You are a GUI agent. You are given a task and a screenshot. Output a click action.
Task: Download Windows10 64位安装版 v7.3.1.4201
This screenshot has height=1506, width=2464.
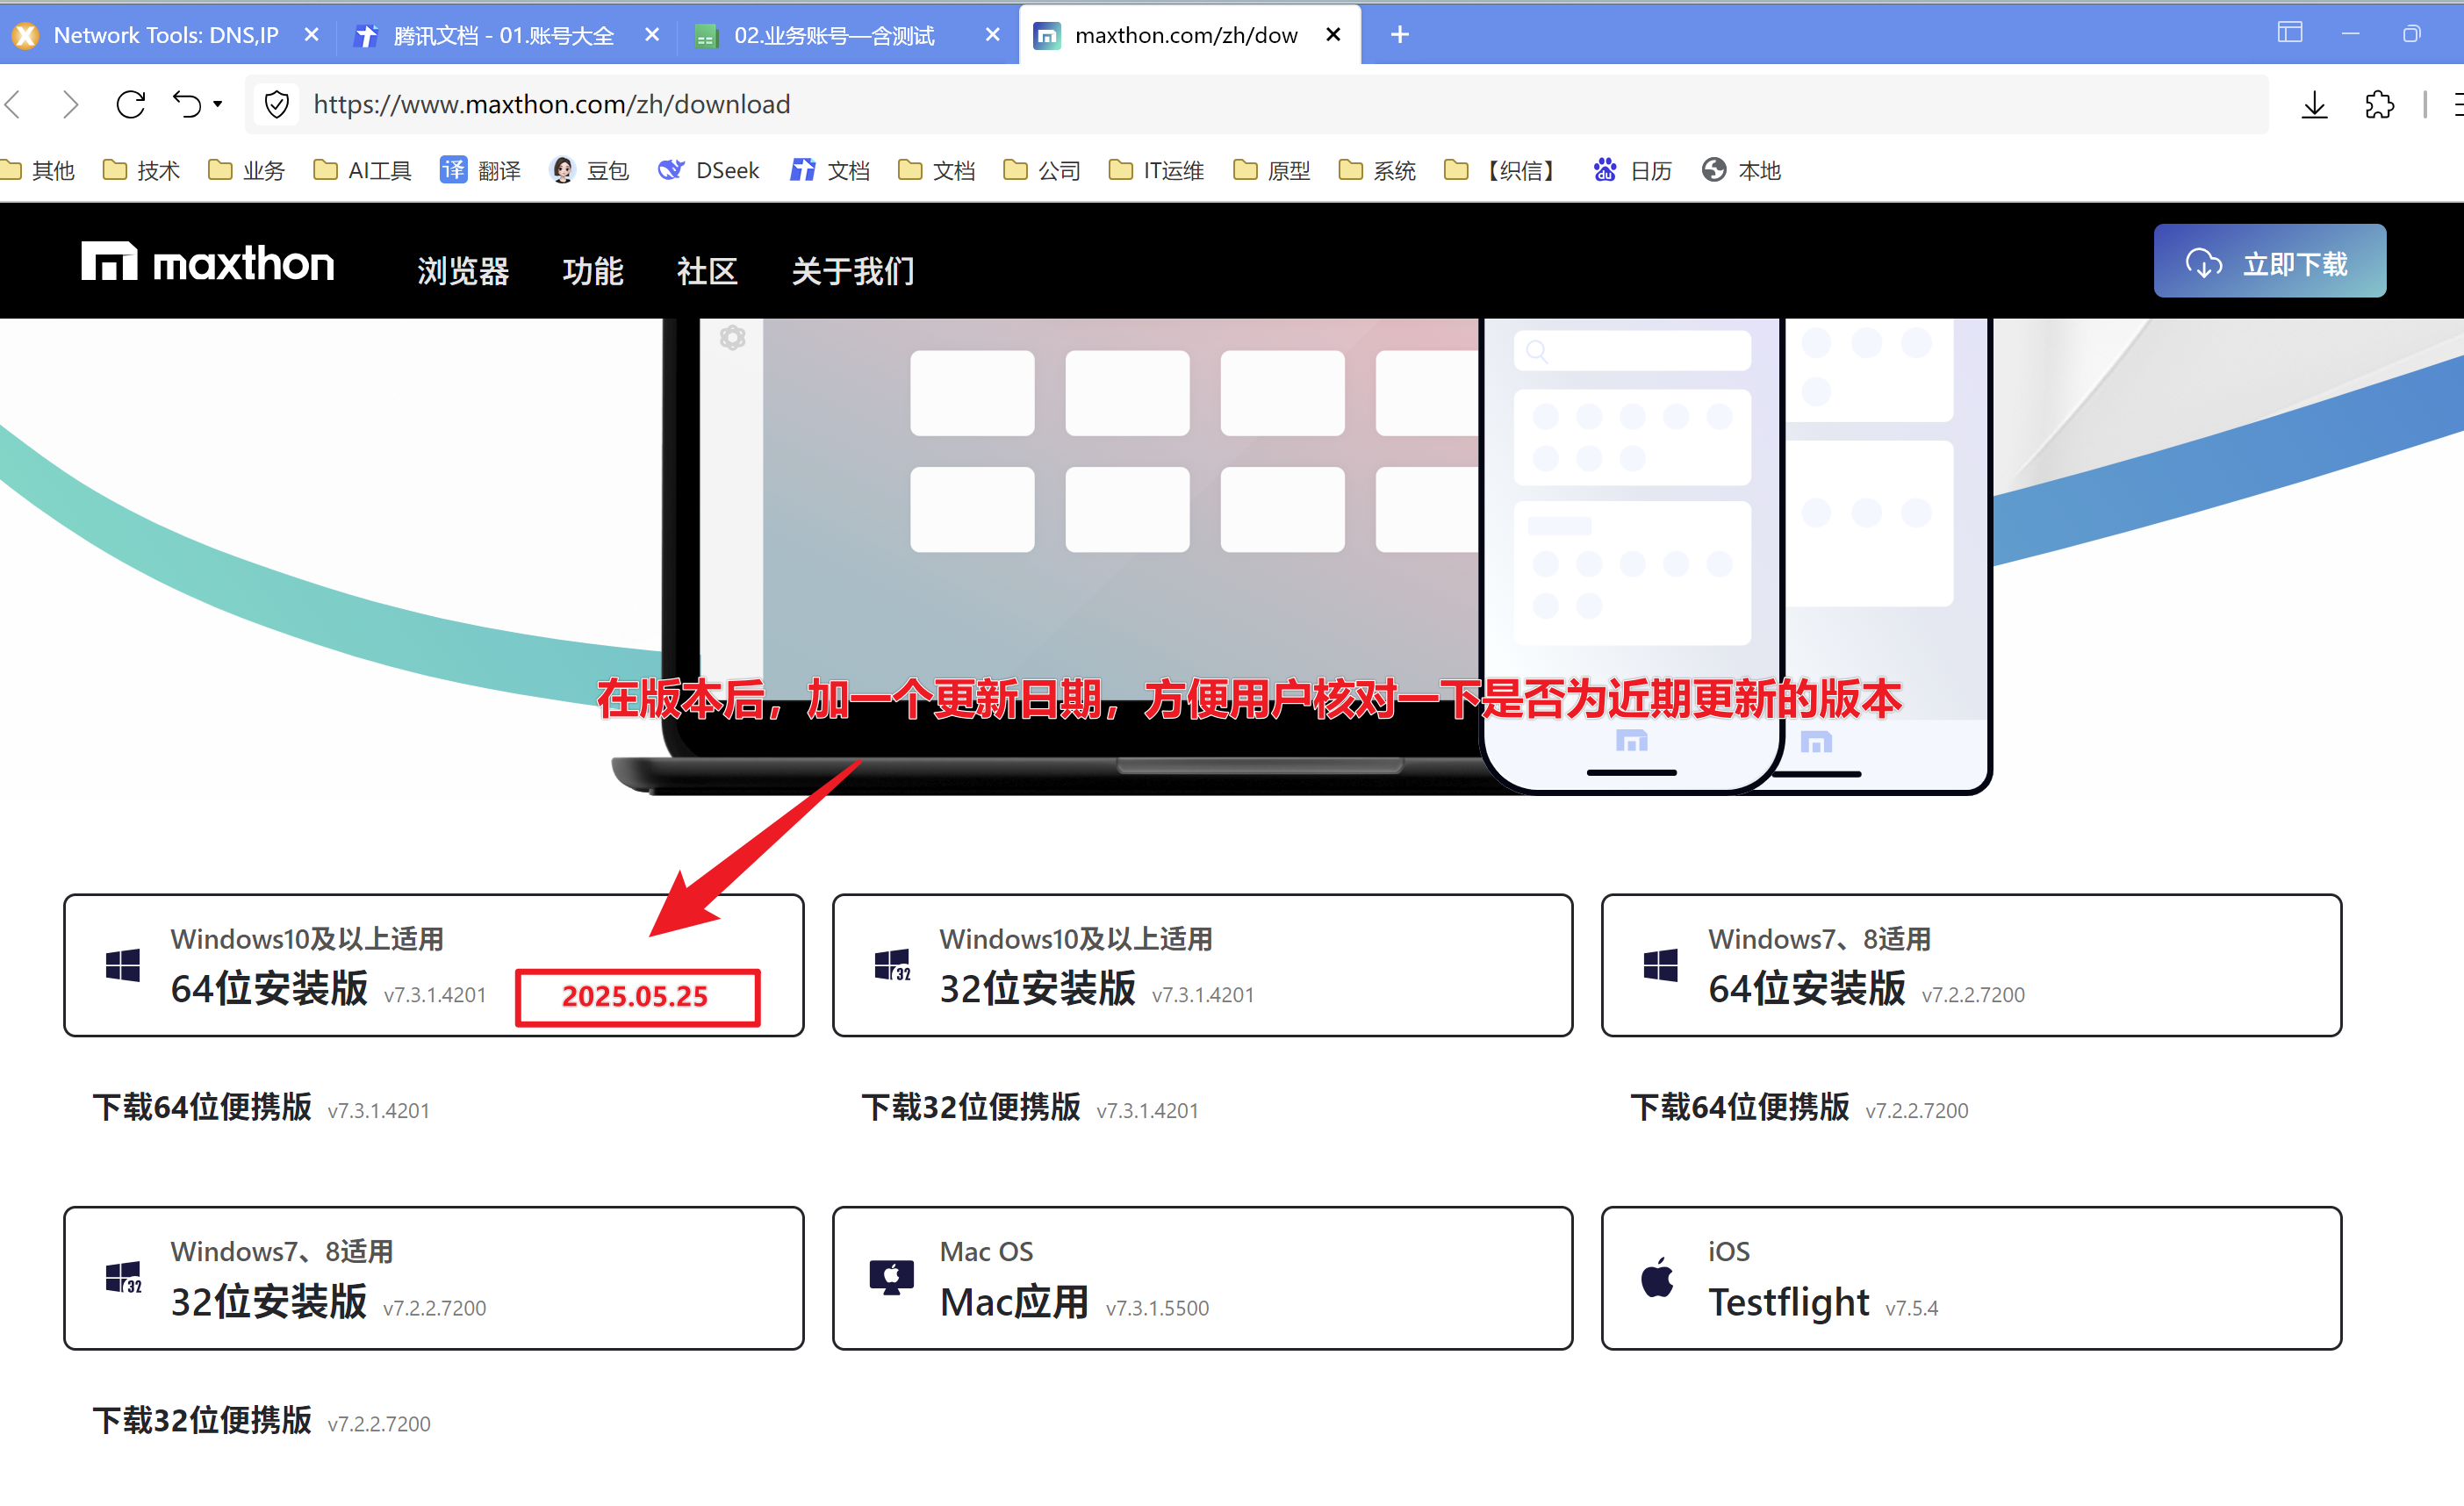pyautogui.click(x=433, y=965)
